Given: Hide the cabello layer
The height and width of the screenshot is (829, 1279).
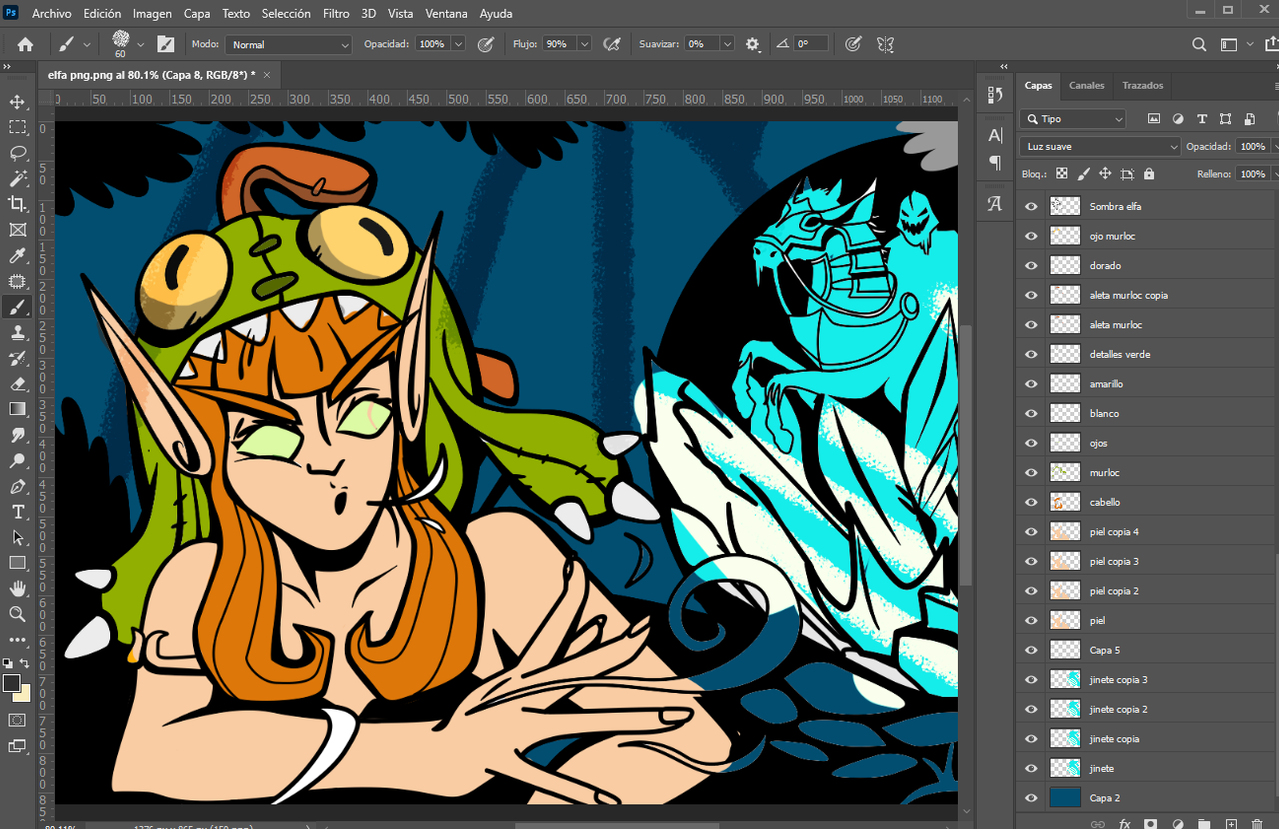Looking at the screenshot, I should (x=1031, y=502).
